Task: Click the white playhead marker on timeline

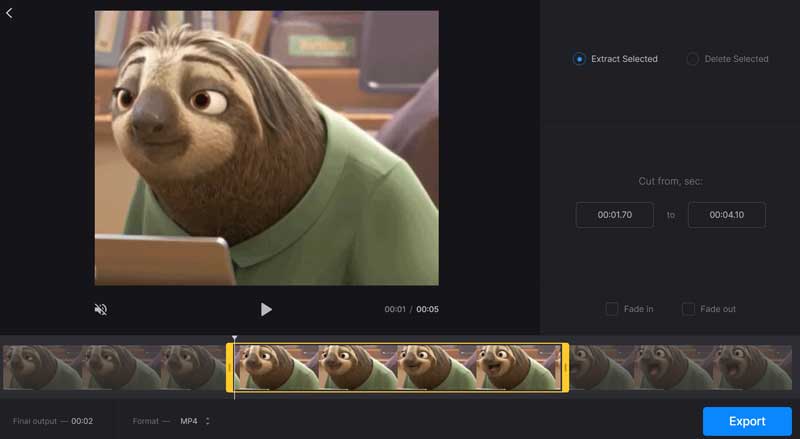Action: [x=234, y=338]
